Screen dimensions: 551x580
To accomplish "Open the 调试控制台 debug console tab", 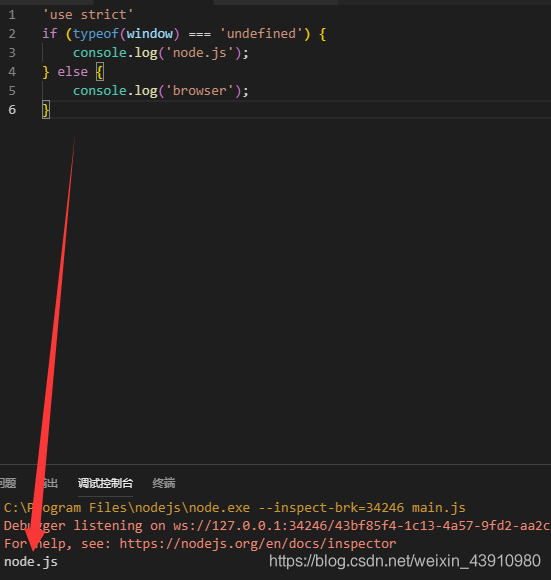I will click(x=105, y=483).
